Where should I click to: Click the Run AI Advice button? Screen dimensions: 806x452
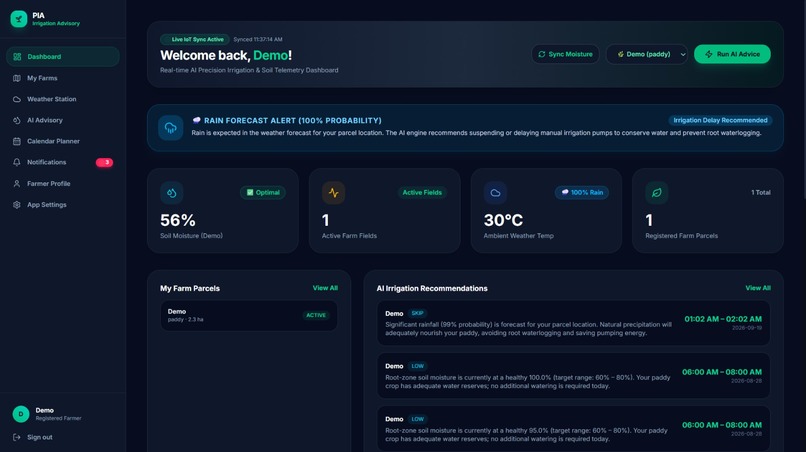click(732, 54)
